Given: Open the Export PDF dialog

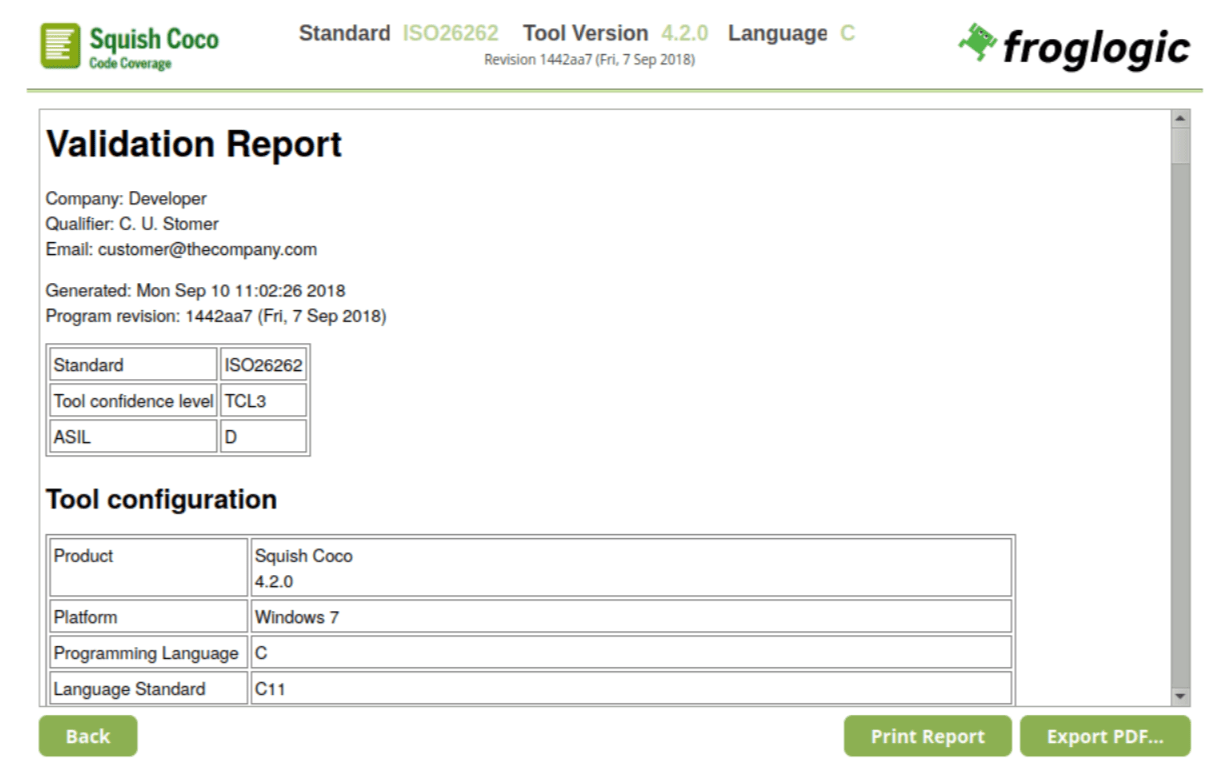Looking at the screenshot, I should point(1104,736).
